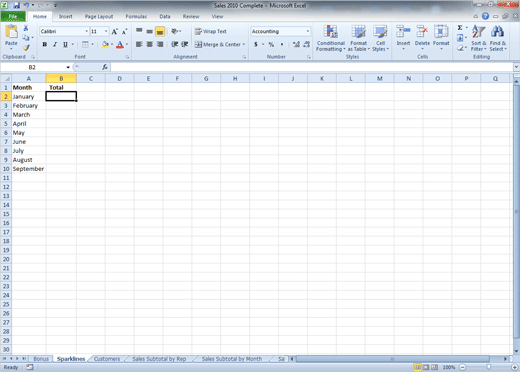This screenshot has width=520, height=372.
Task: Apply the Accounting dollar format
Action: (x=256, y=44)
